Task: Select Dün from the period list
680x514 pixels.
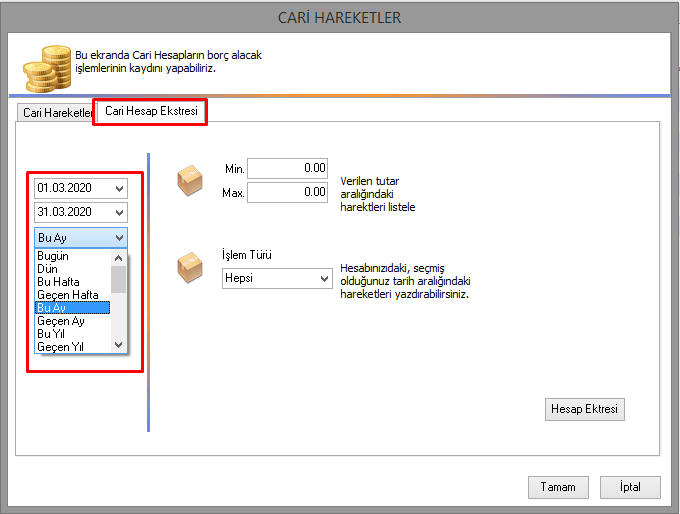Action: pyautogui.click(x=48, y=269)
